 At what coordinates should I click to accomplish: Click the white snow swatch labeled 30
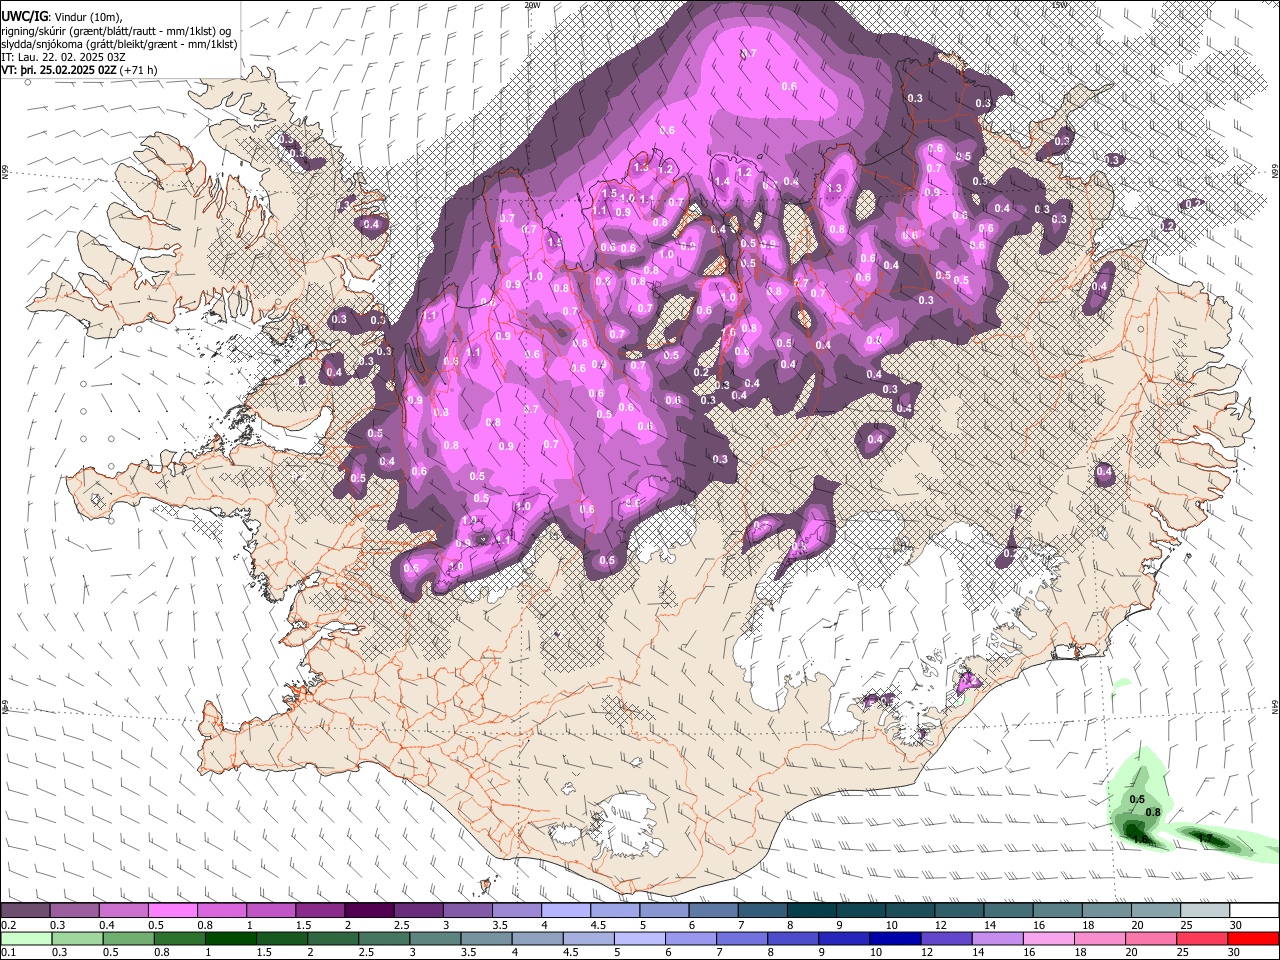(1254, 911)
